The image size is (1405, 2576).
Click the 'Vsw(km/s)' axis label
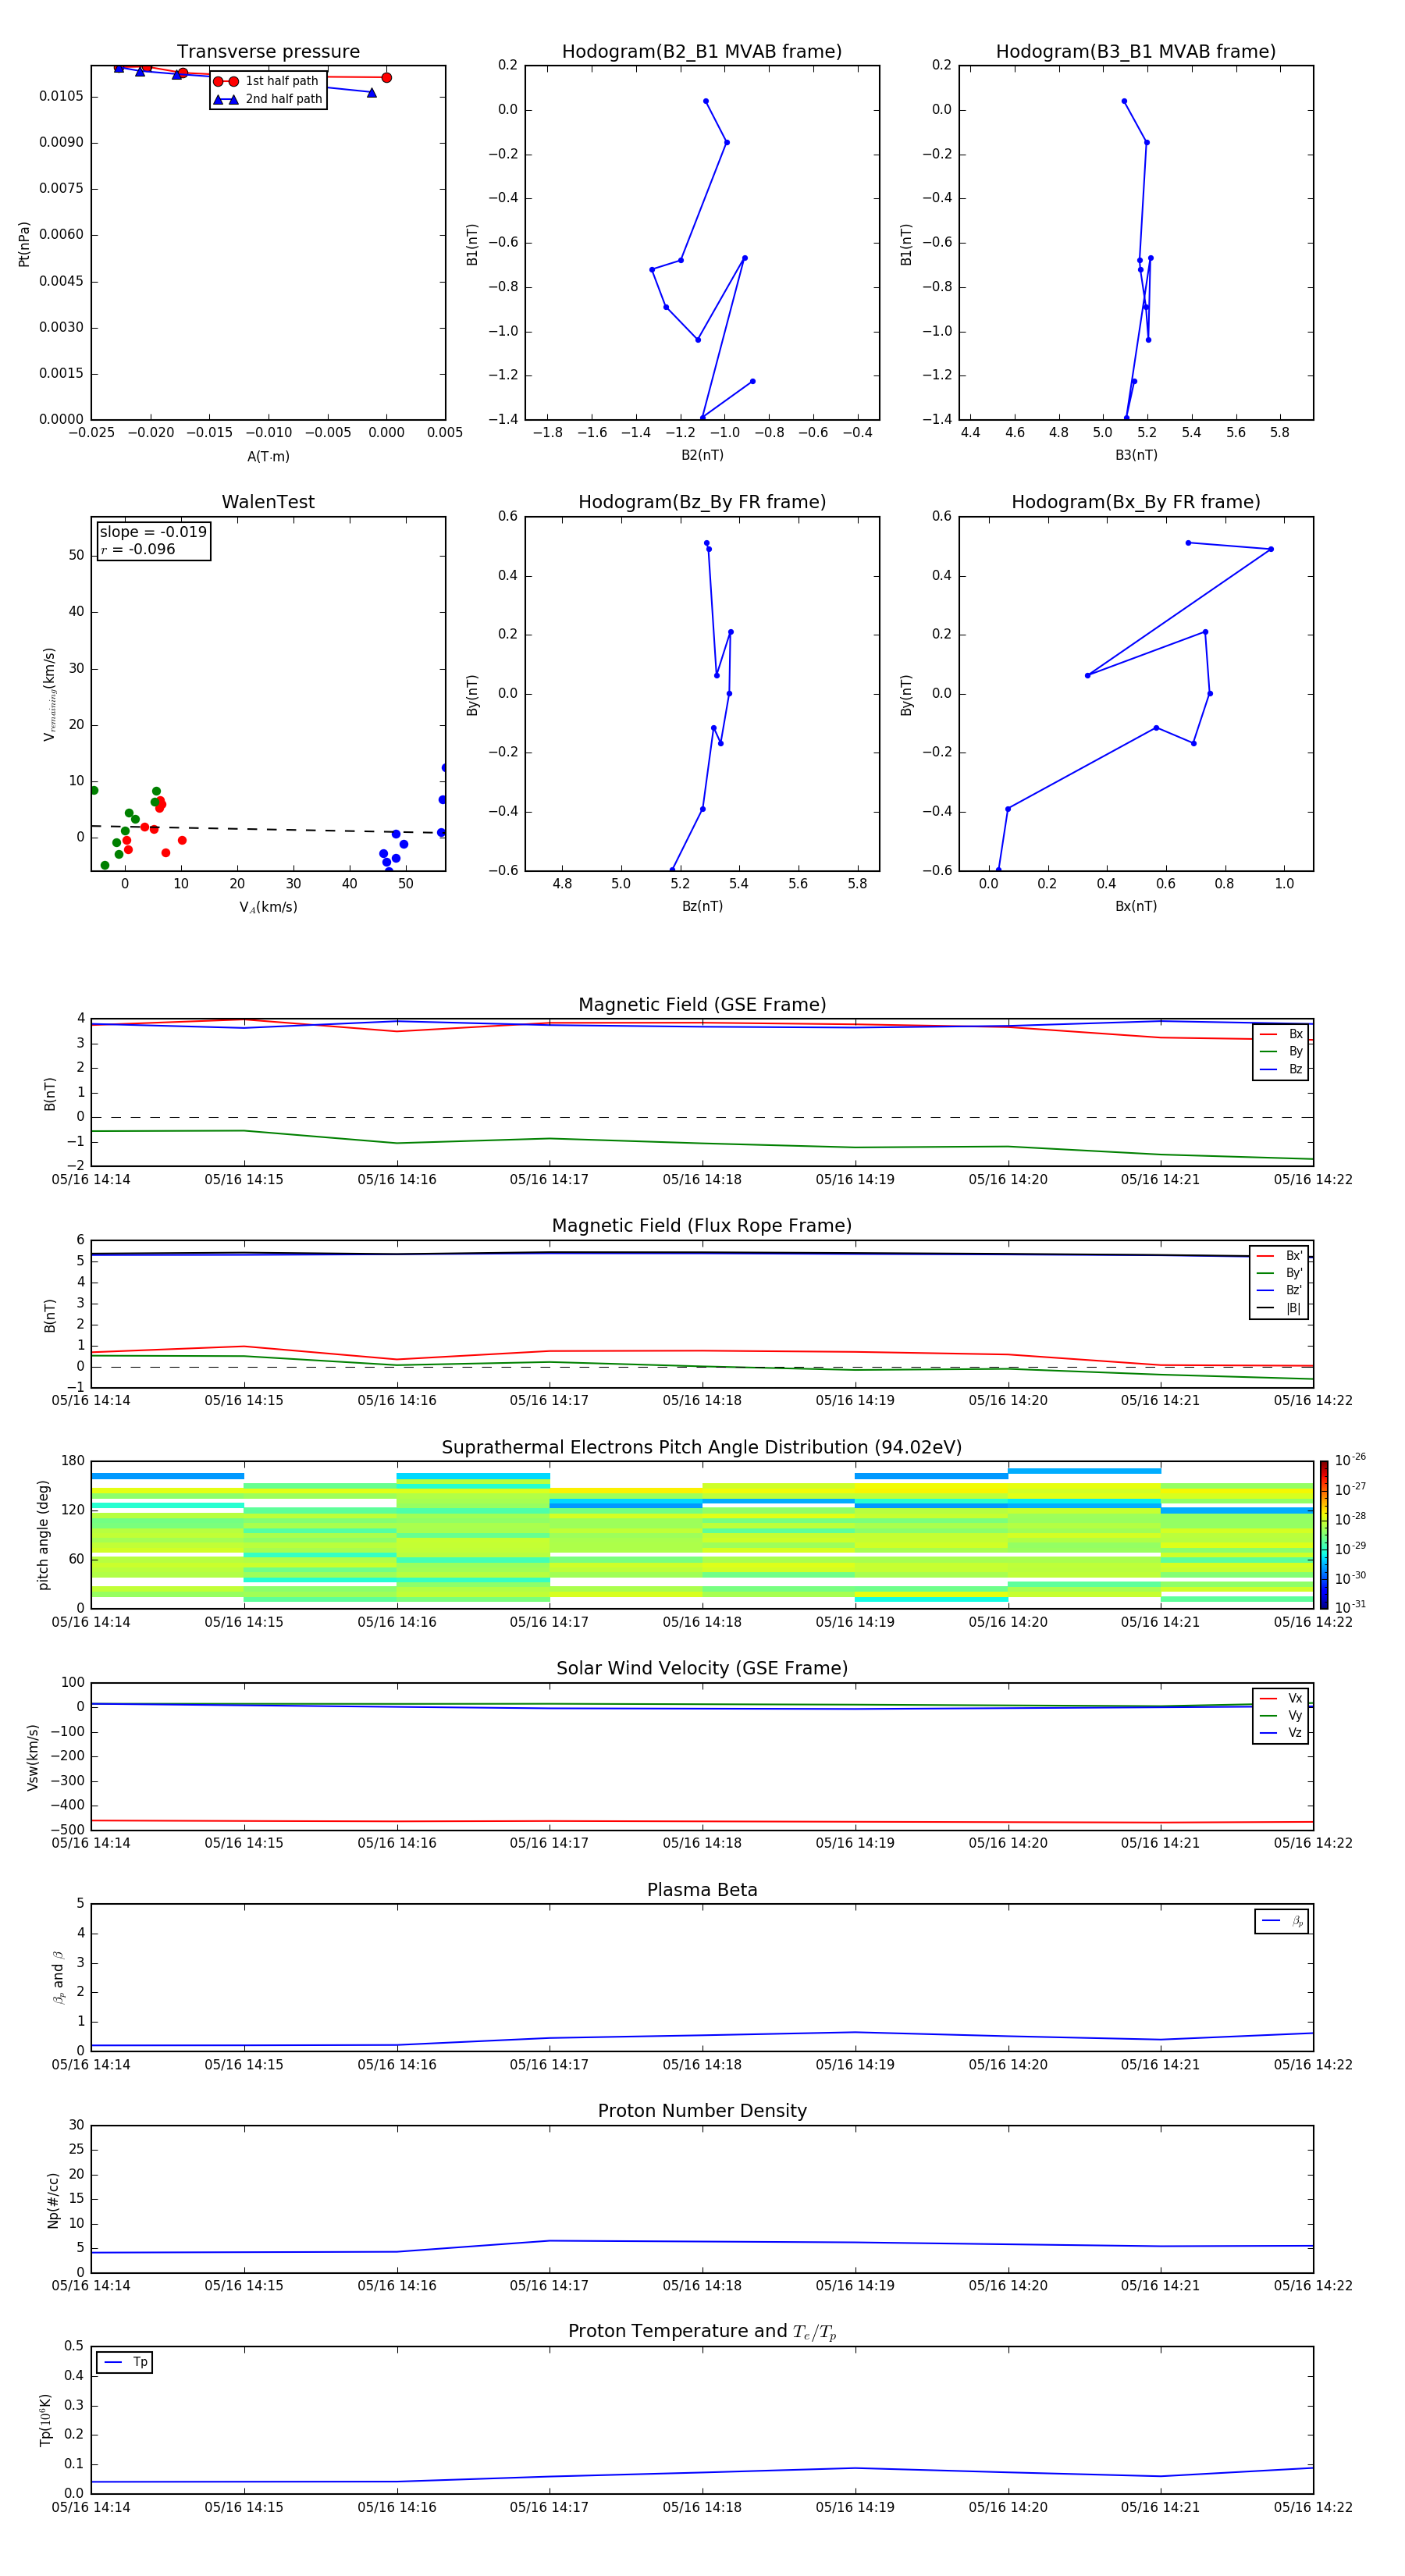(33, 1757)
